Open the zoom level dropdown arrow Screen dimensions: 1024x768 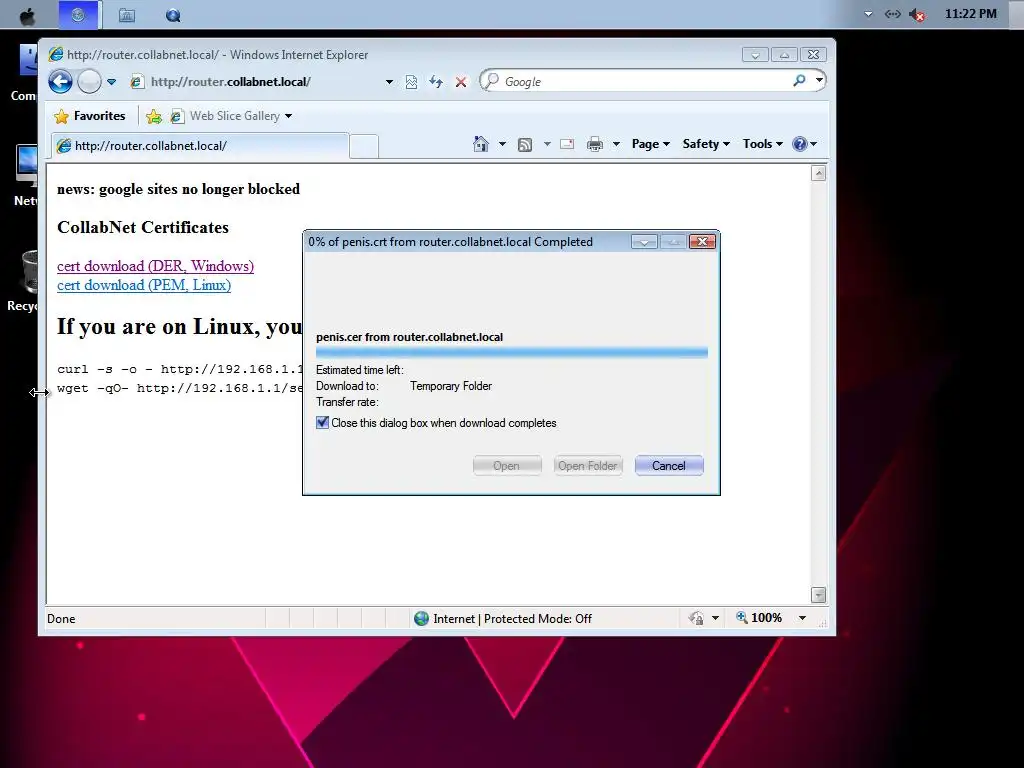[x=803, y=618]
